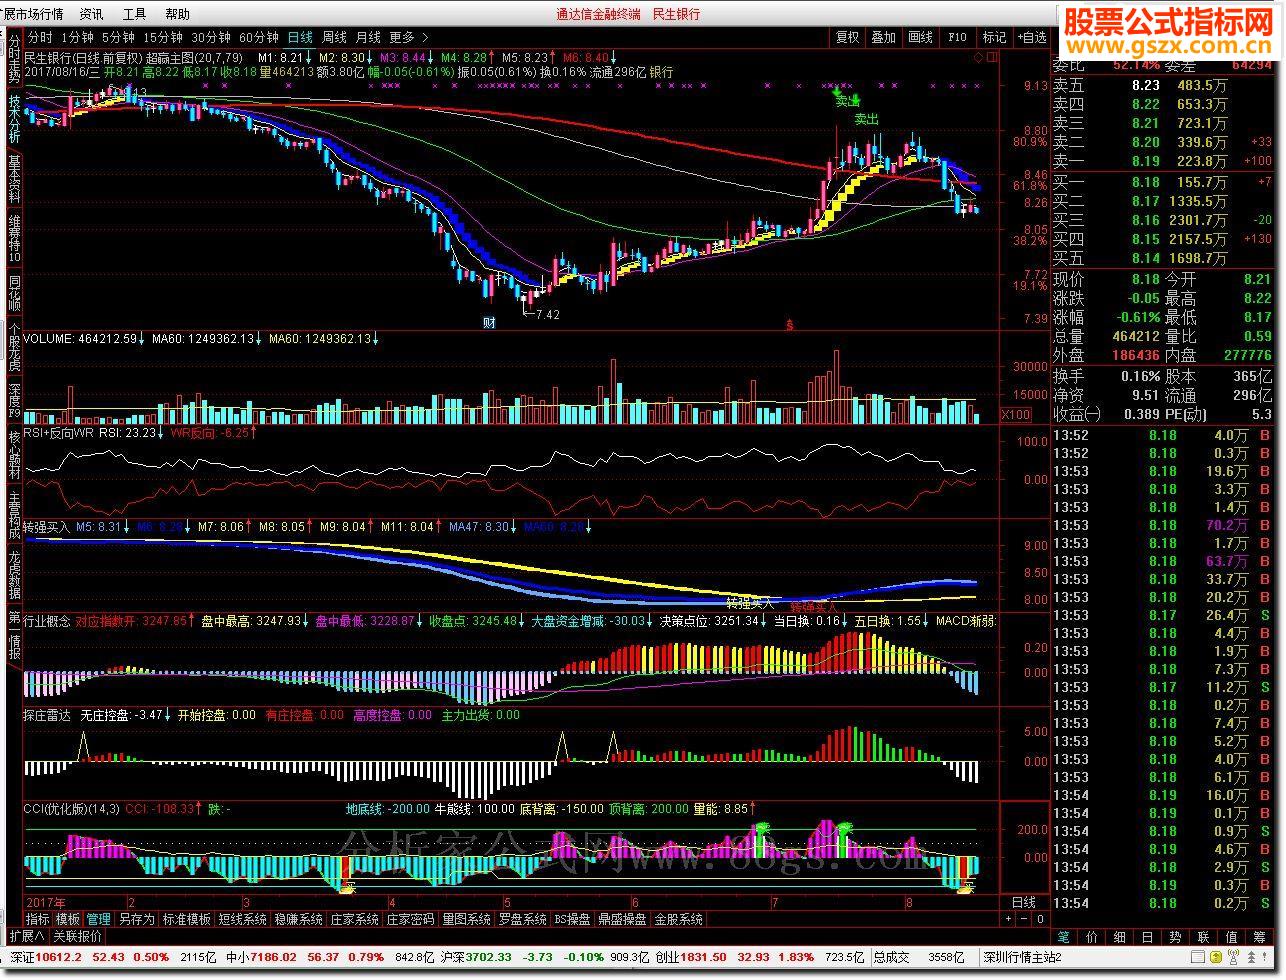Click the minus zoom button below the chart
The width and height of the screenshot is (1286, 980).
point(1024,919)
